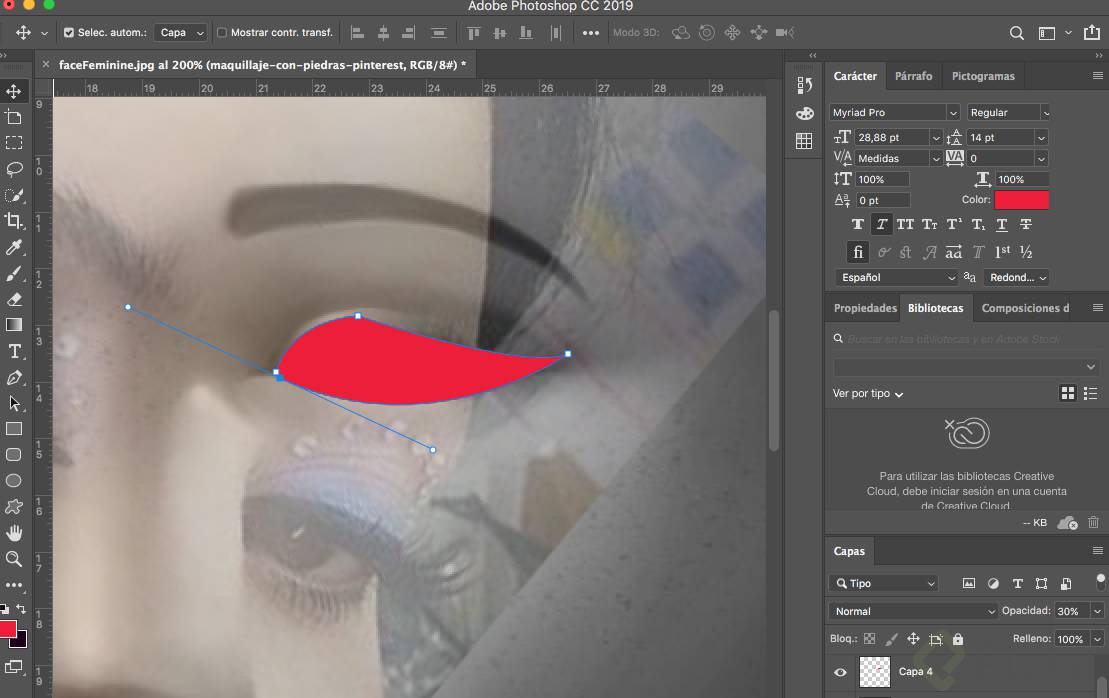
Task: Switch Bibliotecas to list view
Action: pyautogui.click(x=1092, y=393)
